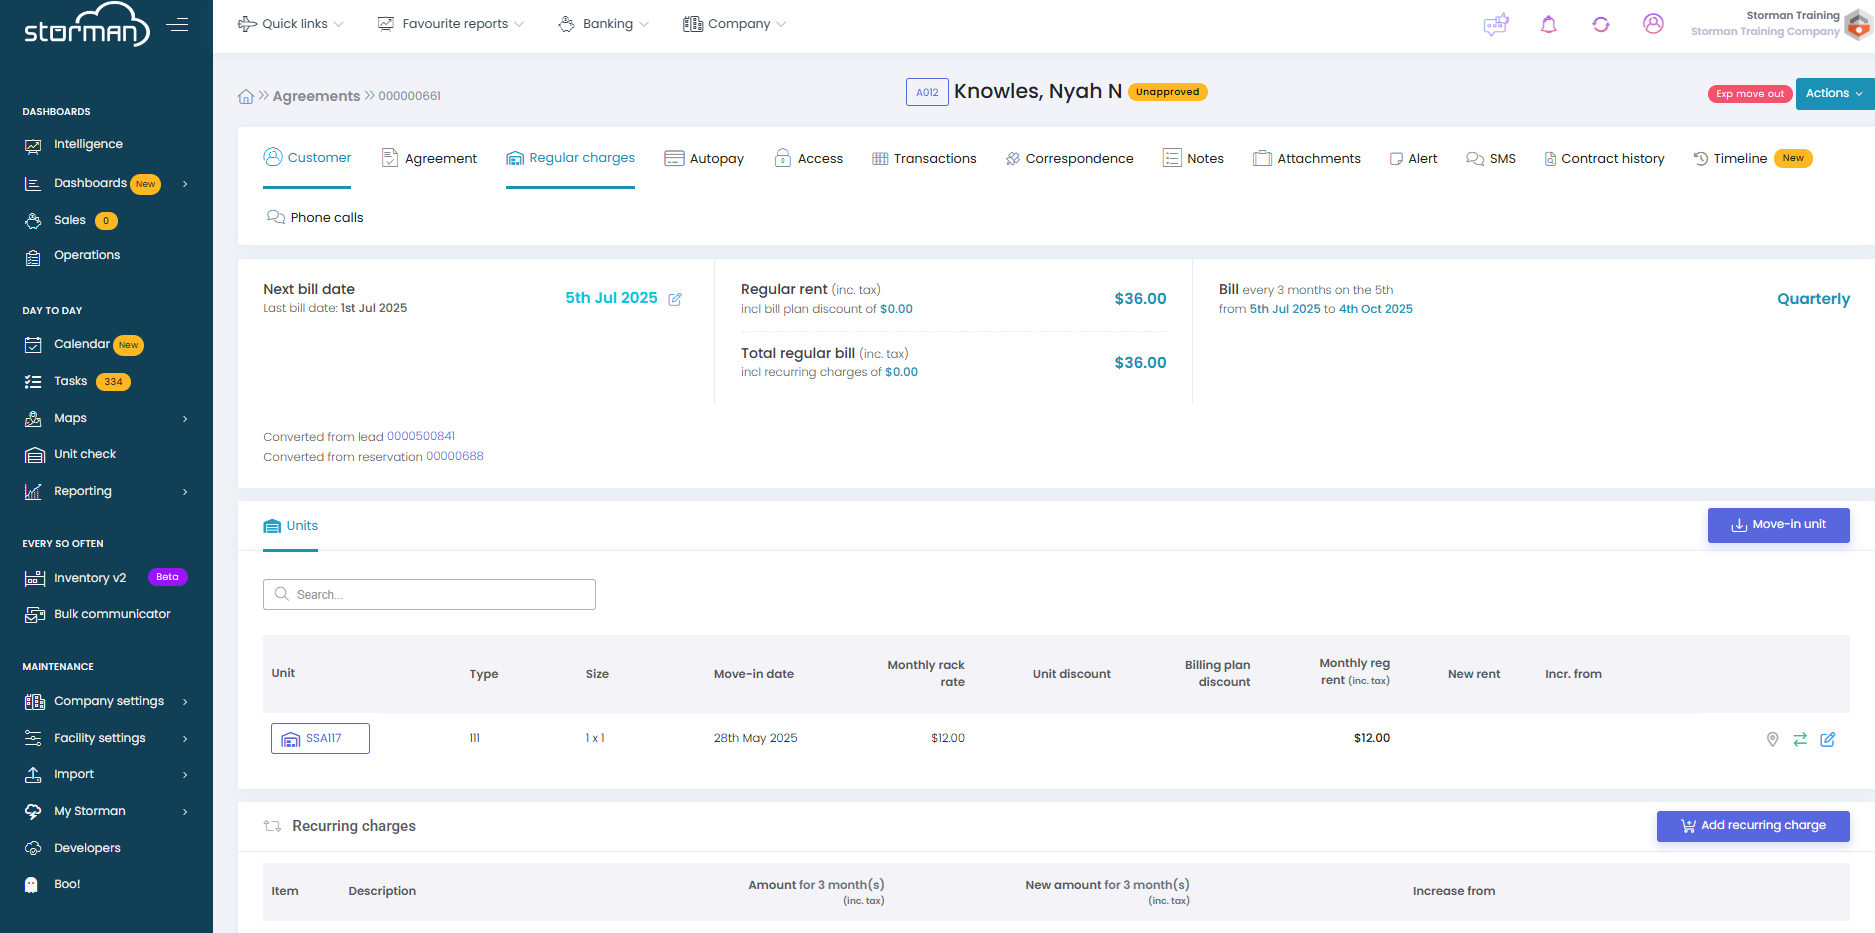
Task: Click the map pin icon in unit row
Action: click(x=1772, y=739)
